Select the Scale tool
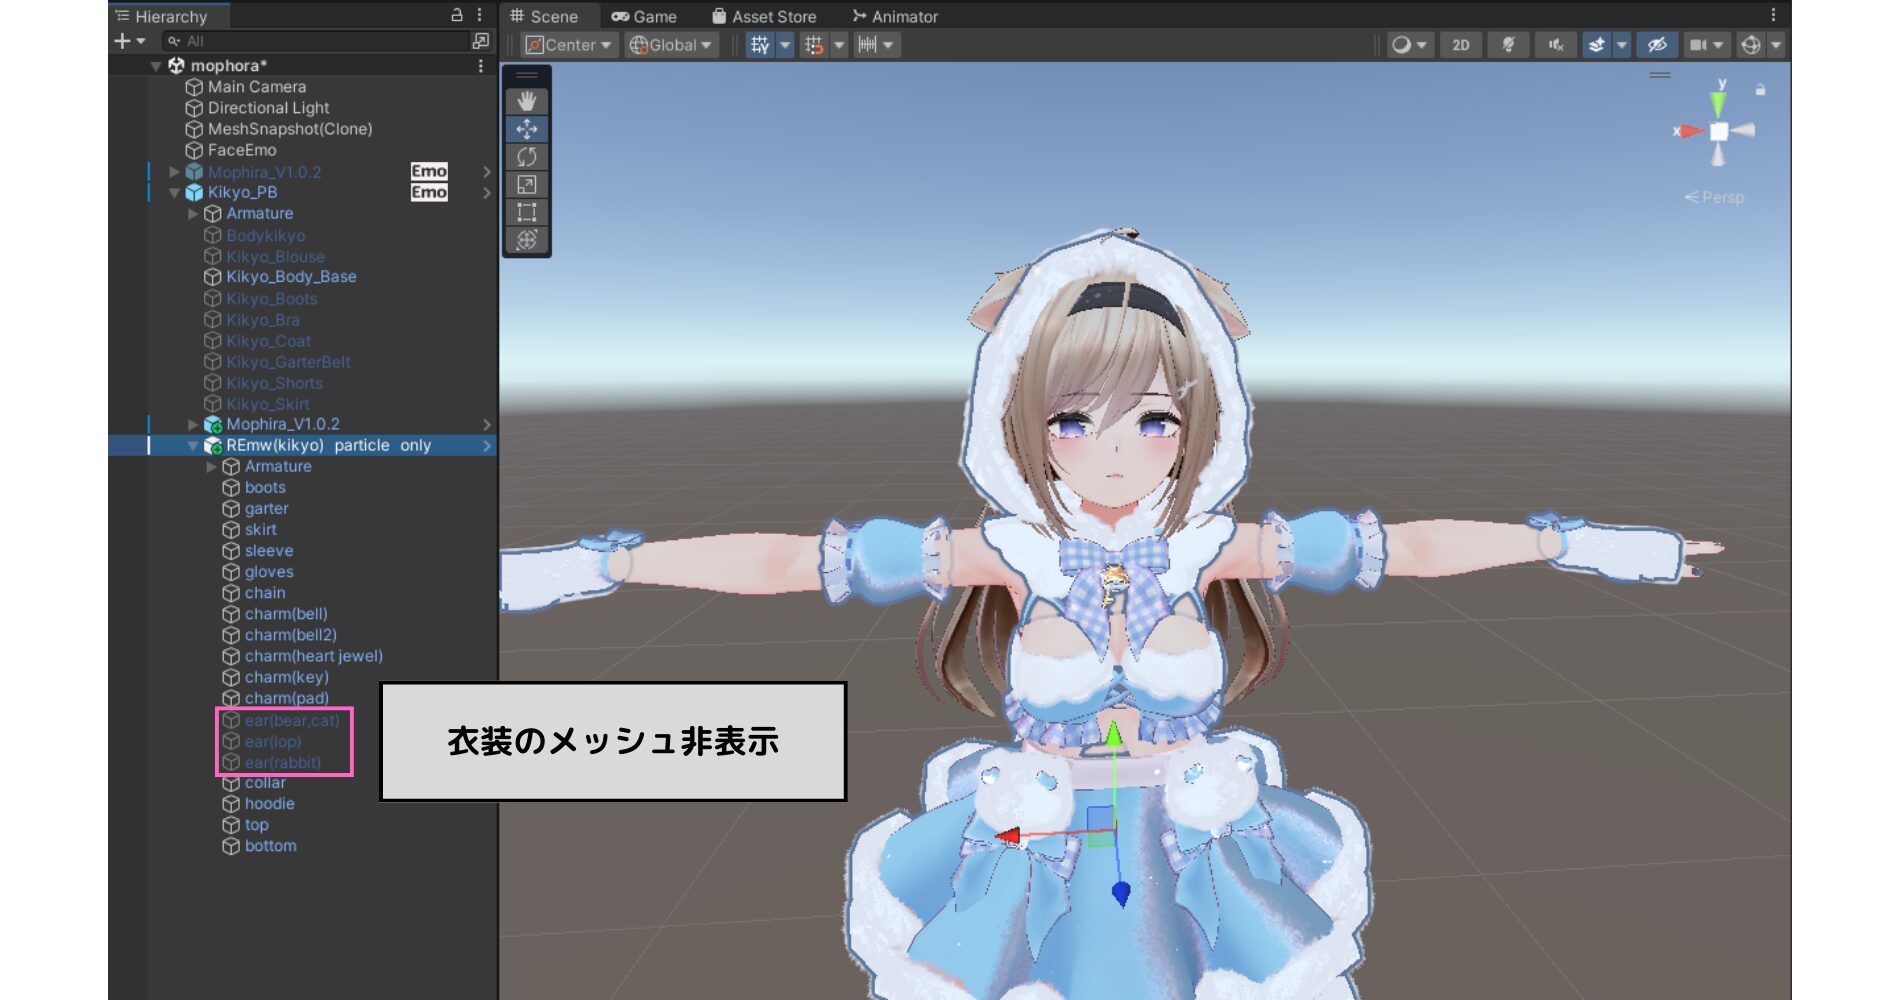This screenshot has height=1000, width=1900. click(528, 184)
